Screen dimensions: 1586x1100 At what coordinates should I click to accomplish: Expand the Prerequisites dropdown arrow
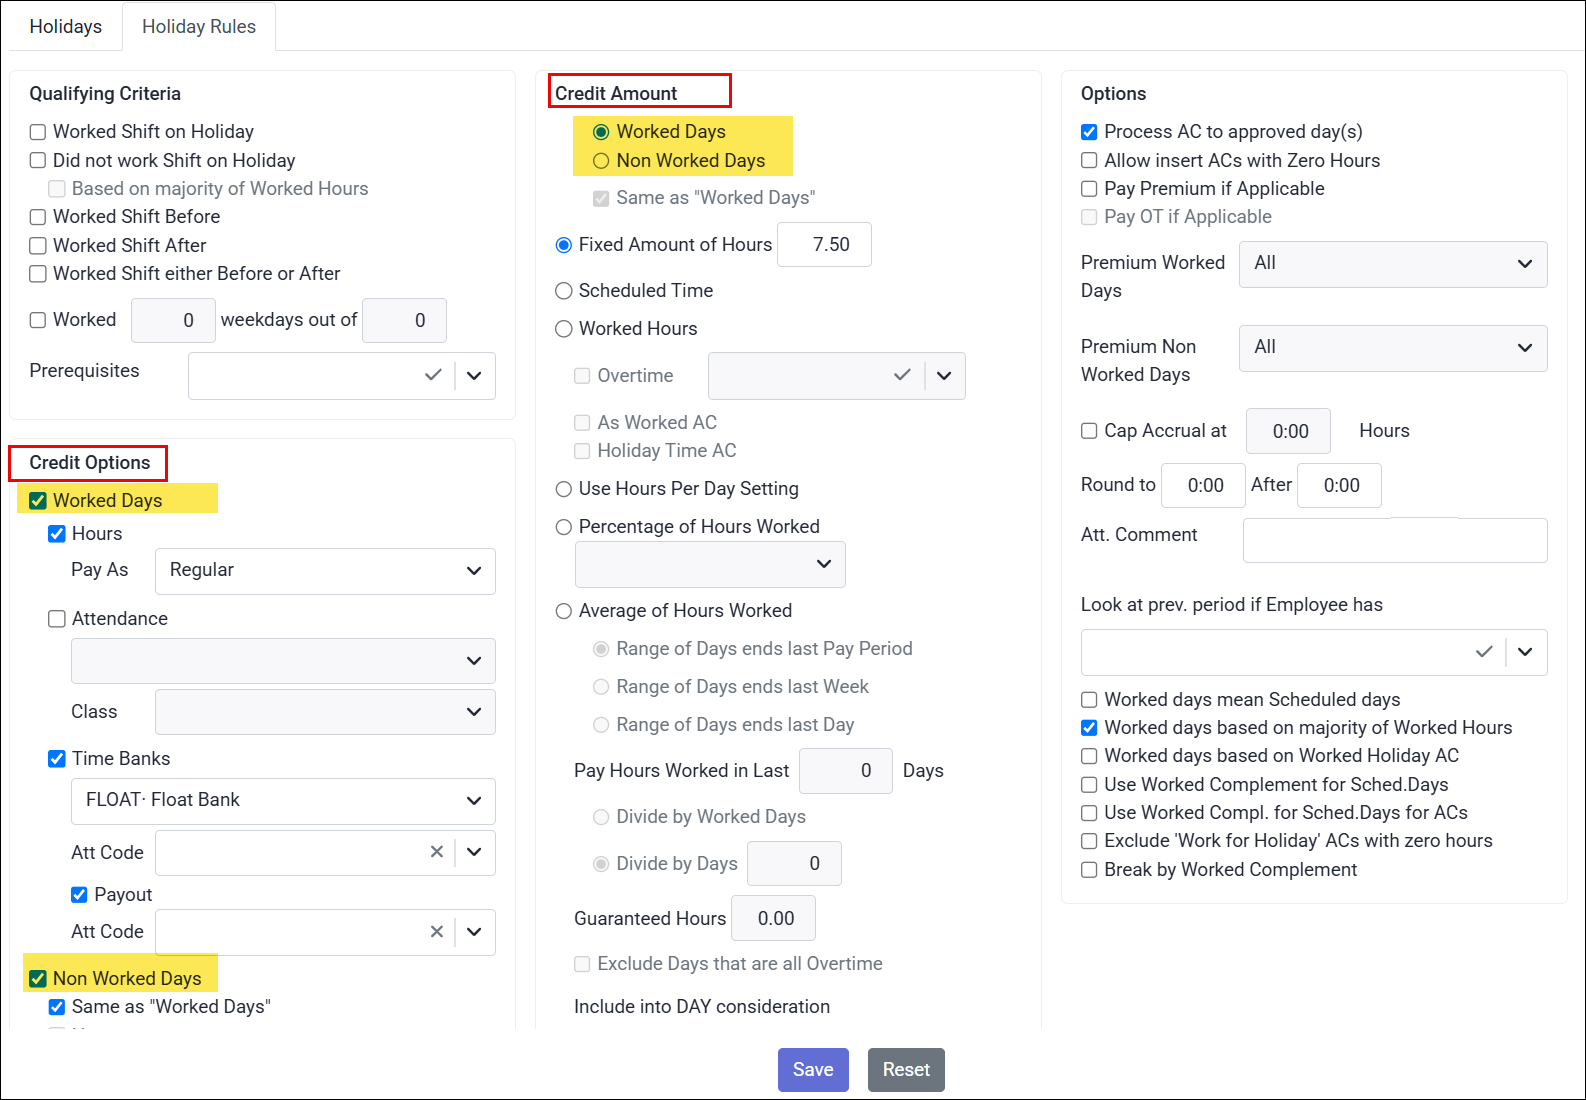(x=474, y=375)
